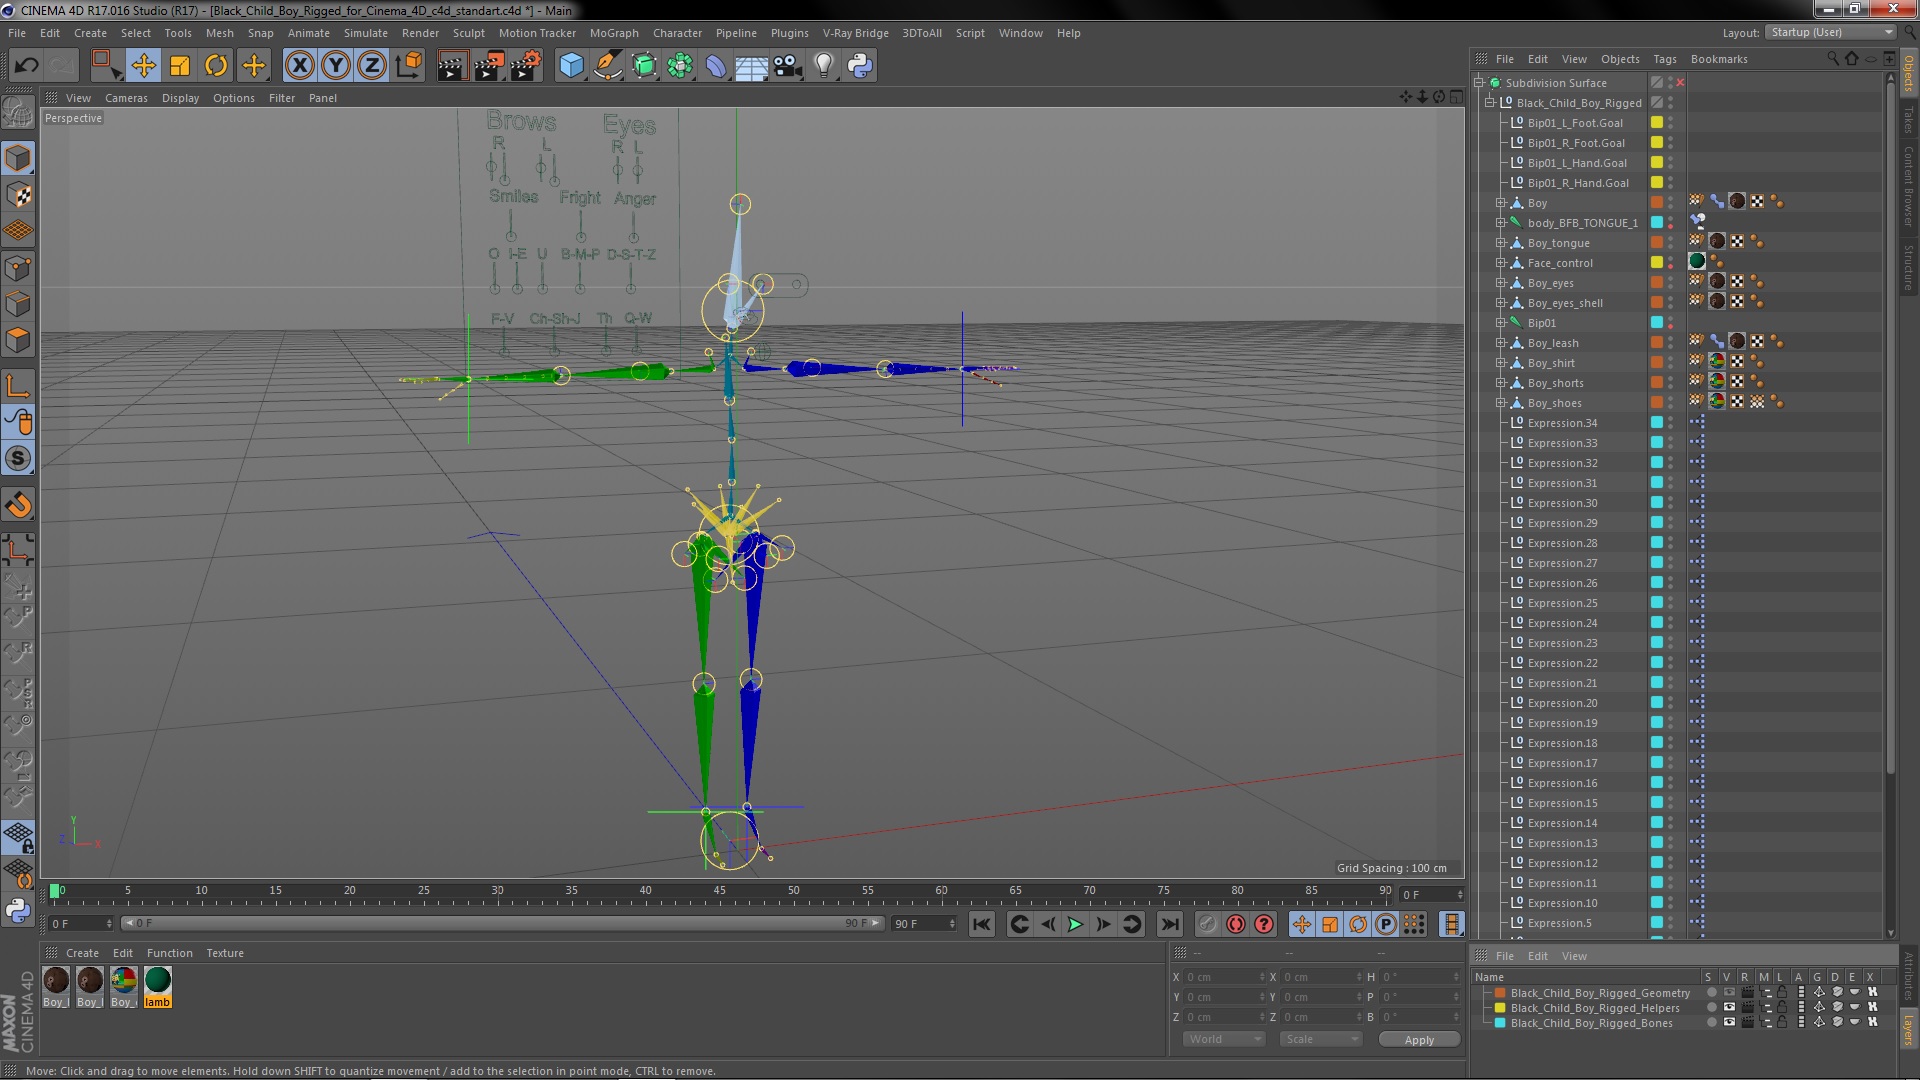This screenshot has height=1080, width=1920.
Task: Select the Rotate tool icon
Action: [x=216, y=66]
